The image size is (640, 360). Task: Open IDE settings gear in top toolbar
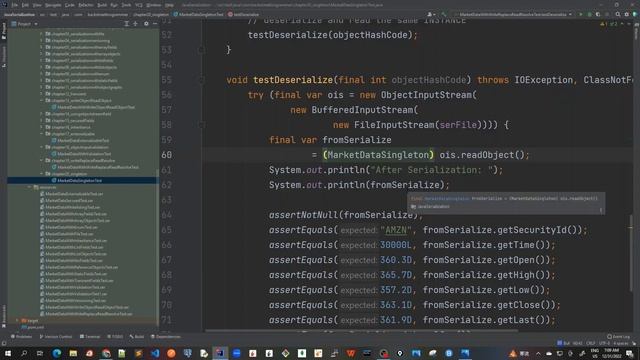pyautogui.click(x=627, y=14)
